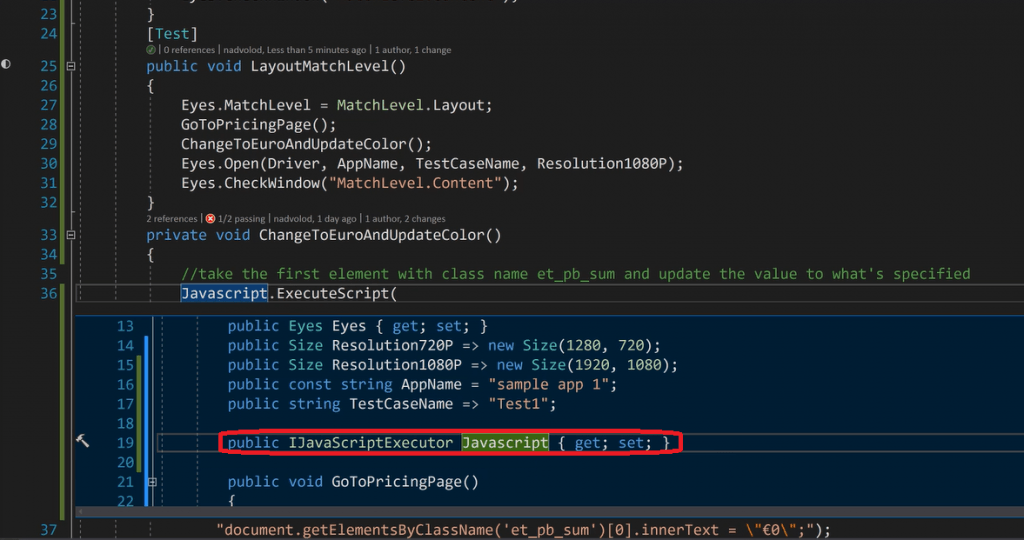Viewport: 1024px width, 540px height.
Task: Click 'nadvolod, Less than 5 minutes ago' CodeLens
Action: tap(295, 49)
